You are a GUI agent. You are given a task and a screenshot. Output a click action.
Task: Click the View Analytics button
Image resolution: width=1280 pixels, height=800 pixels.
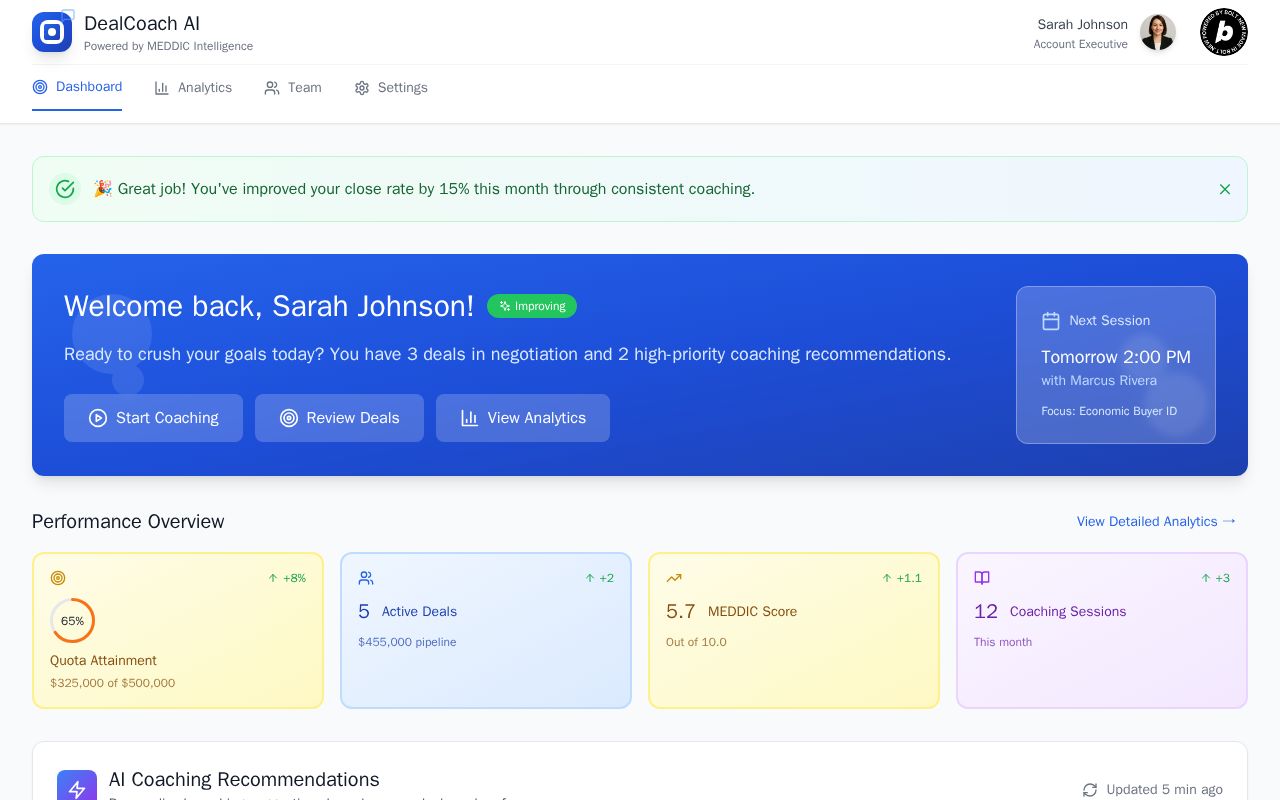(x=523, y=418)
